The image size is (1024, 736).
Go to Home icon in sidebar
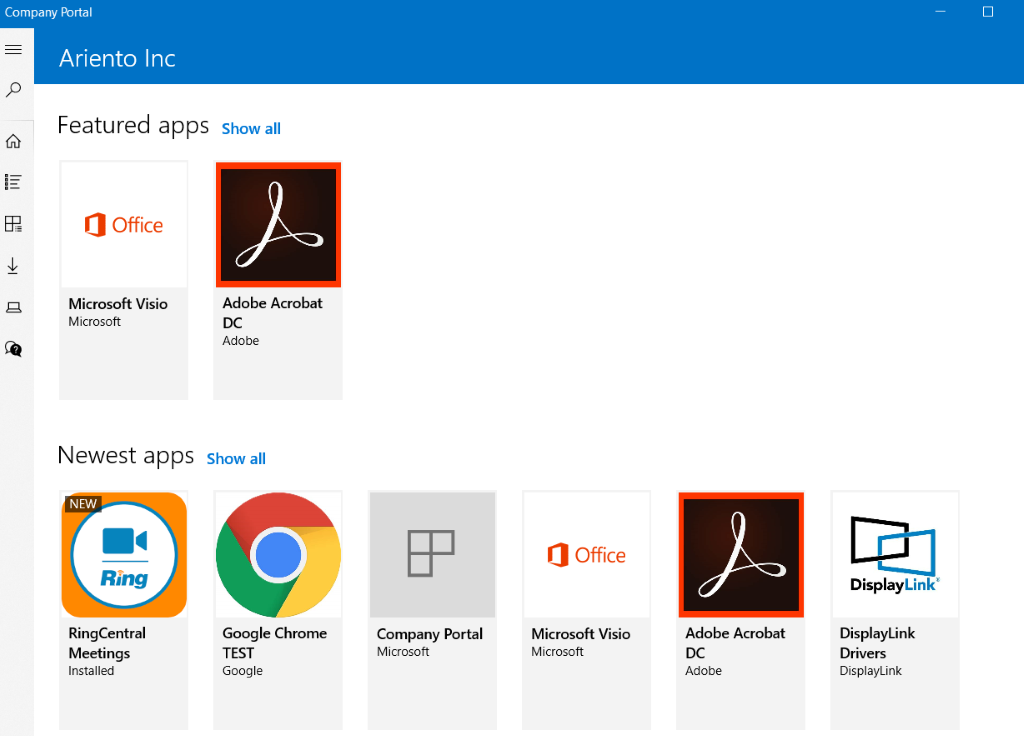(x=14, y=141)
